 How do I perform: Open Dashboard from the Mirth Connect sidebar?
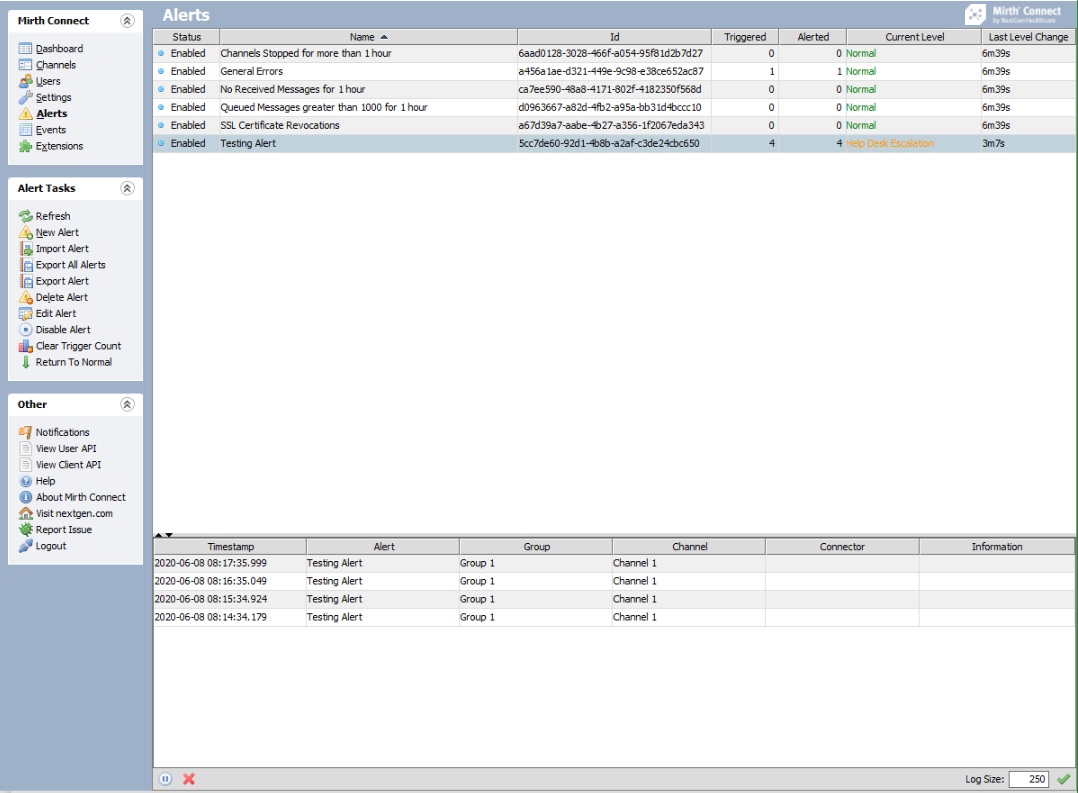pyautogui.click(x=59, y=48)
